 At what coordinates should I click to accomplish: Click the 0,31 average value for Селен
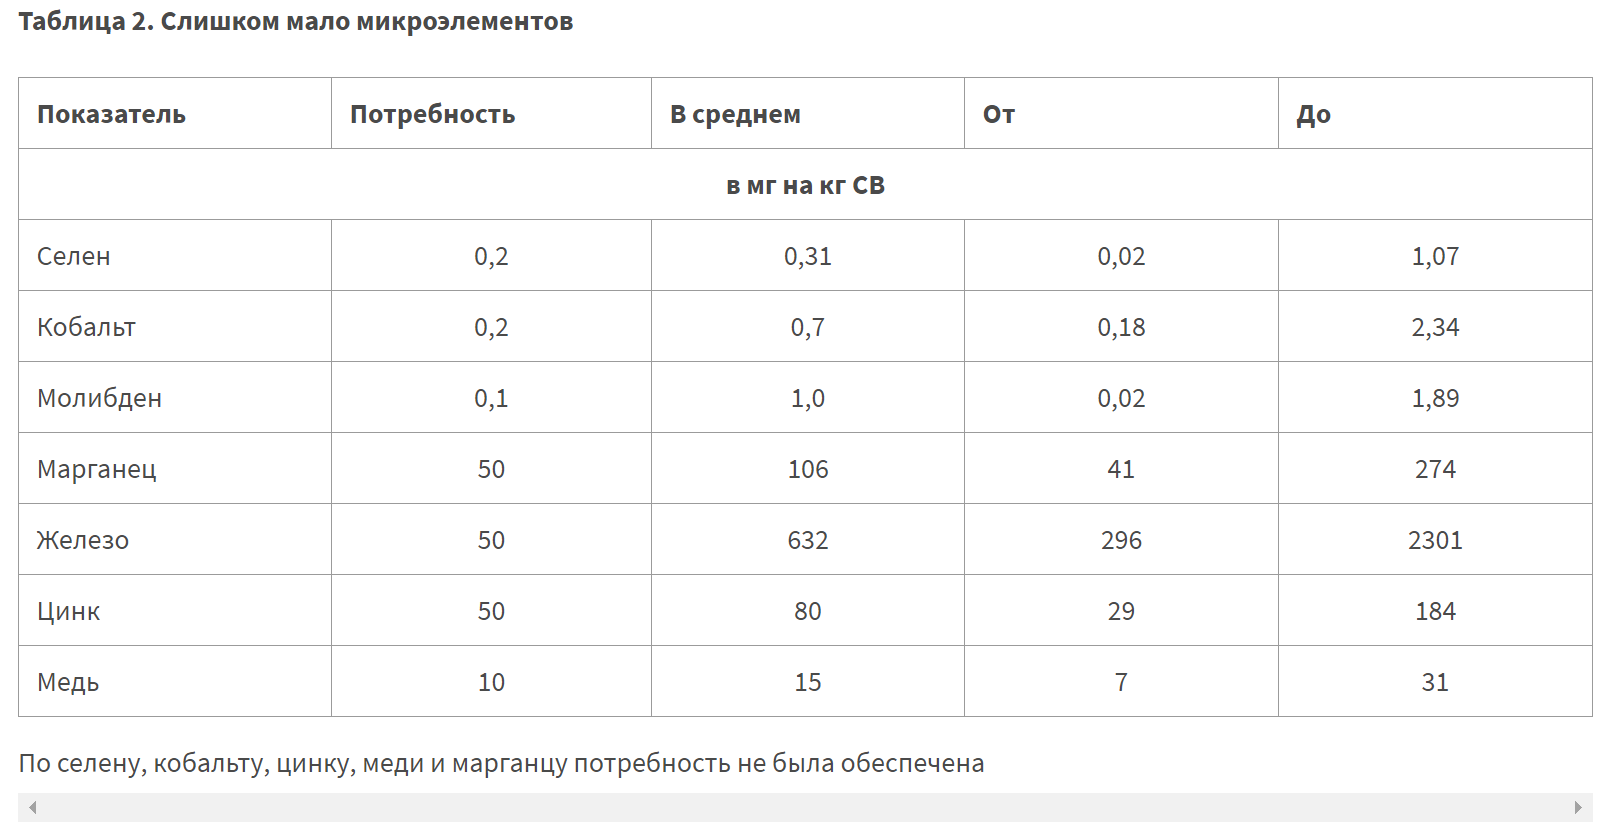point(807,257)
